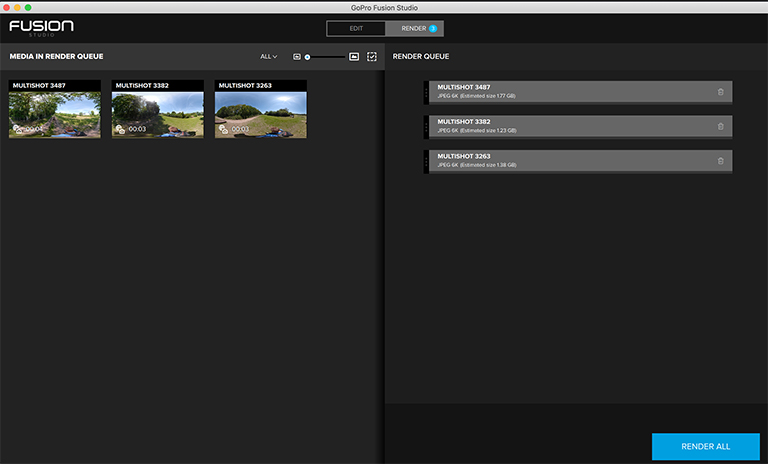Click the Fusion Studio logo
This screenshot has width=768, height=464.
pyautogui.click(x=41, y=27)
